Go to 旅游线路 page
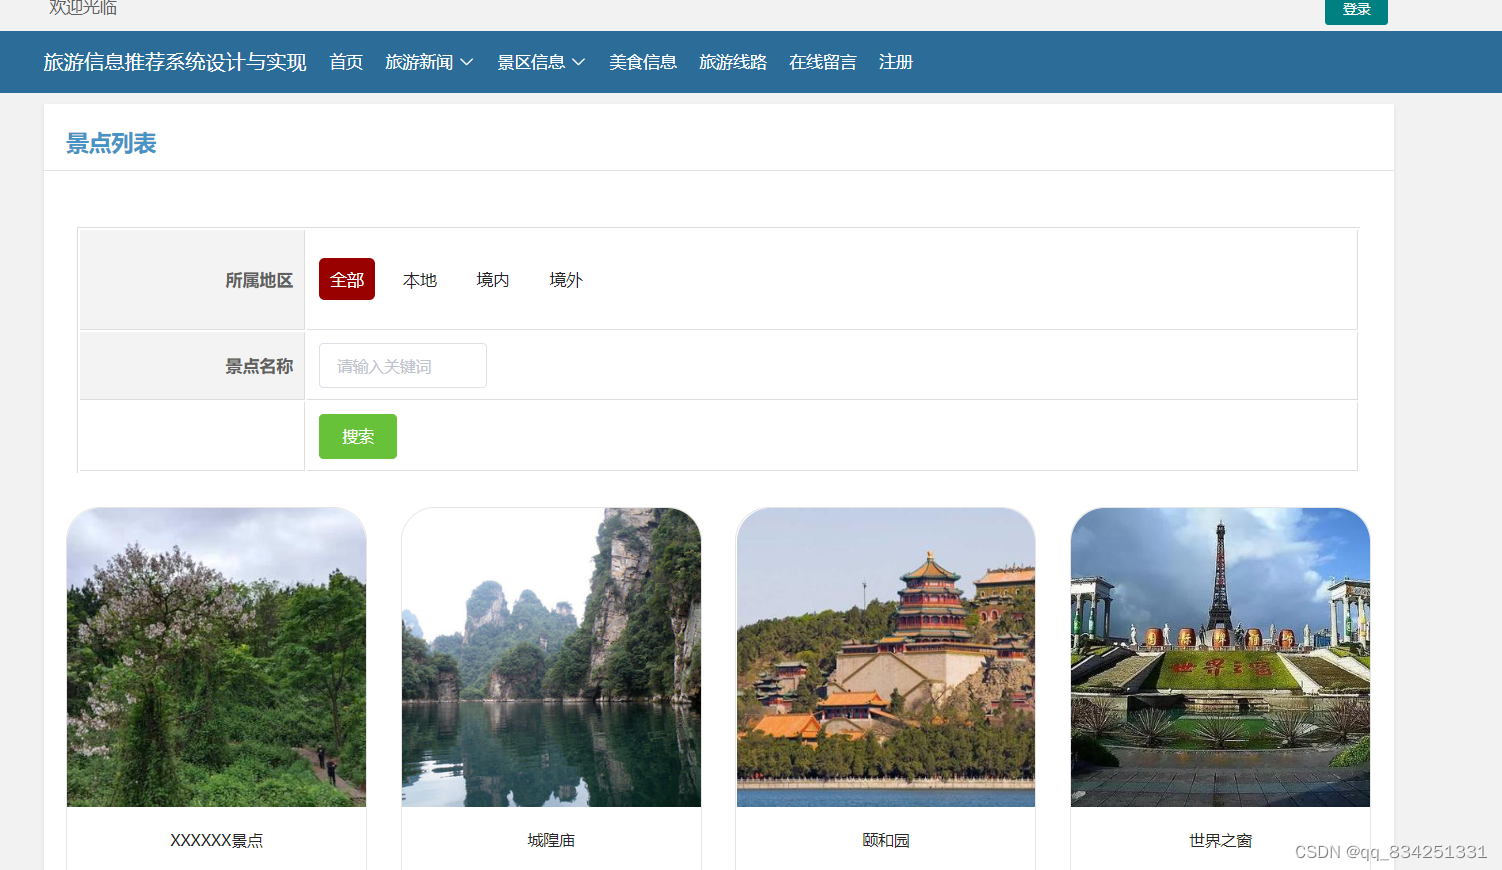This screenshot has height=870, width=1502. 733,62
